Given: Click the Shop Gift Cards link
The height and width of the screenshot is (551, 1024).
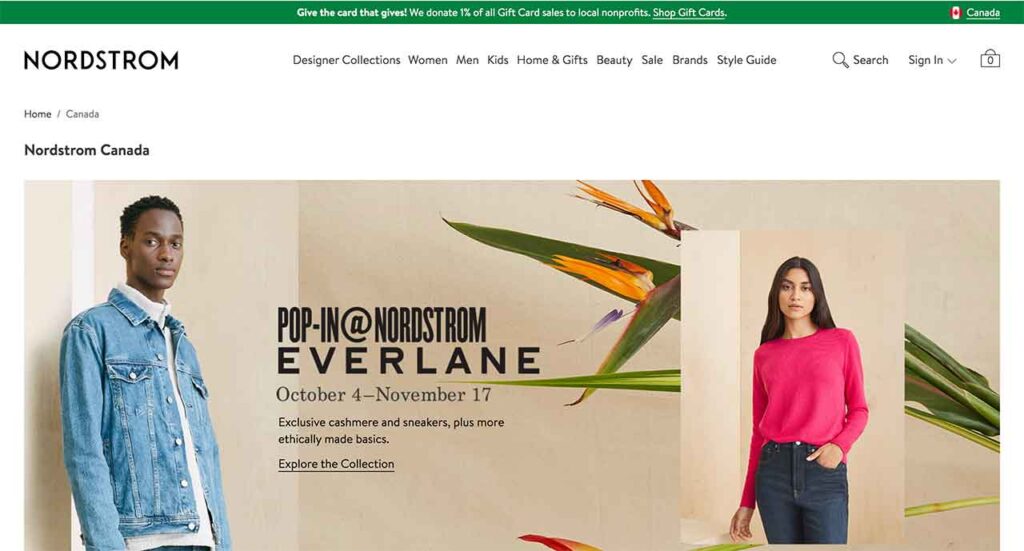Looking at the screenshot, I should 689,12.
